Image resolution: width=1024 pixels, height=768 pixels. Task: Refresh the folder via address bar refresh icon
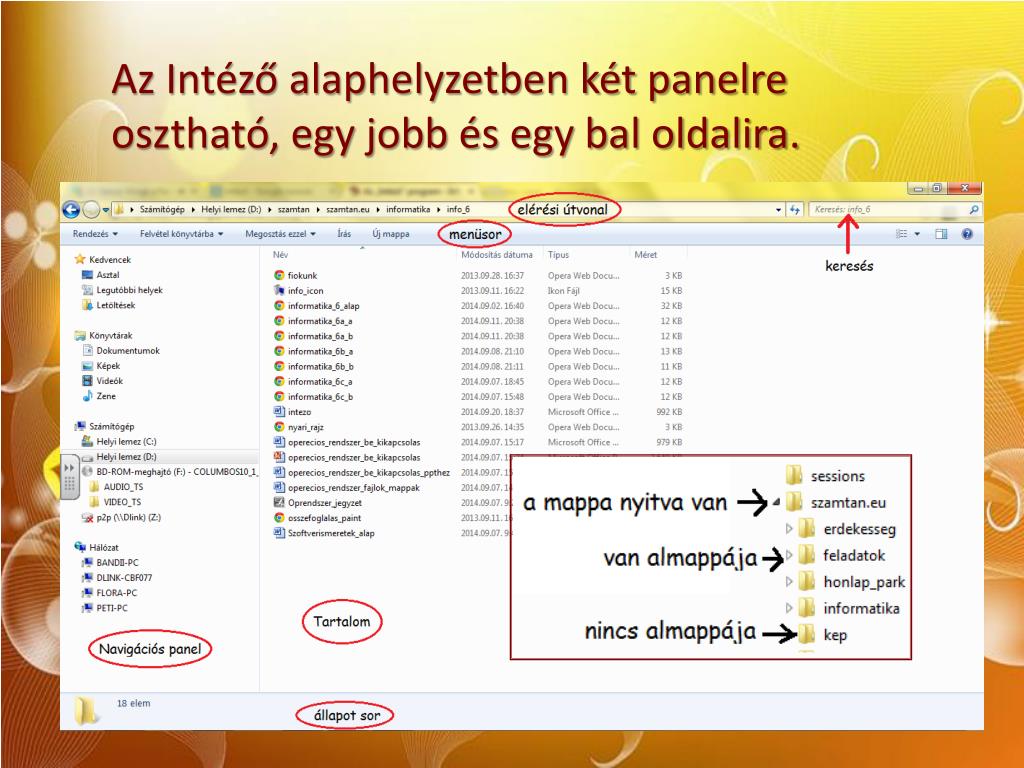795,210
